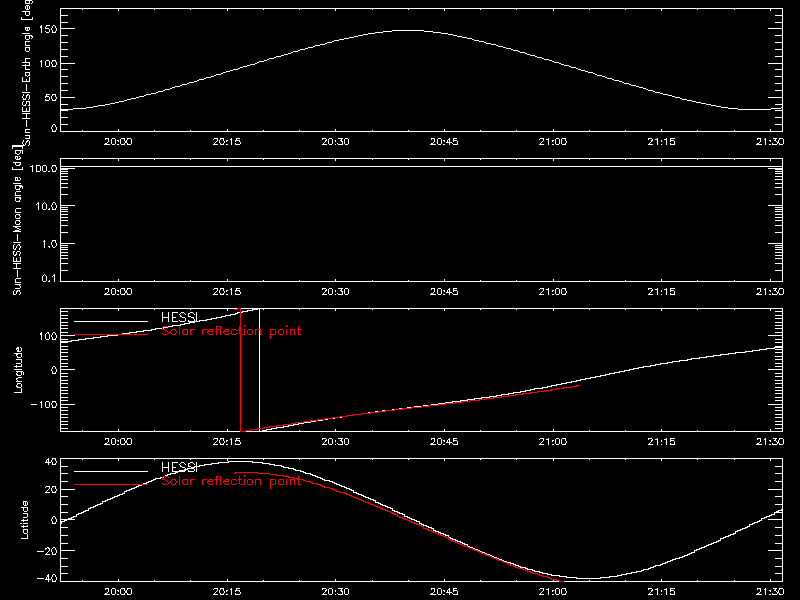Click 20:00 time label under Earth angle plot

pos(118,141)
